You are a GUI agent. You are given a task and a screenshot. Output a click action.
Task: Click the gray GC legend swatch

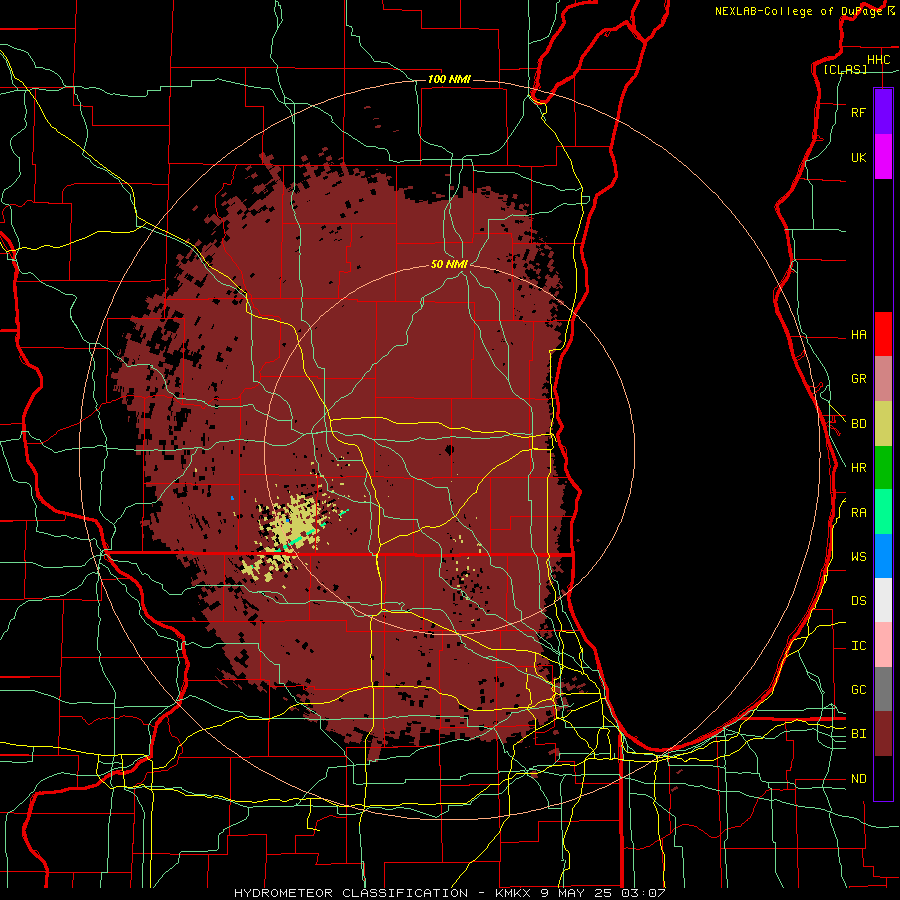(x=883, y=689)
